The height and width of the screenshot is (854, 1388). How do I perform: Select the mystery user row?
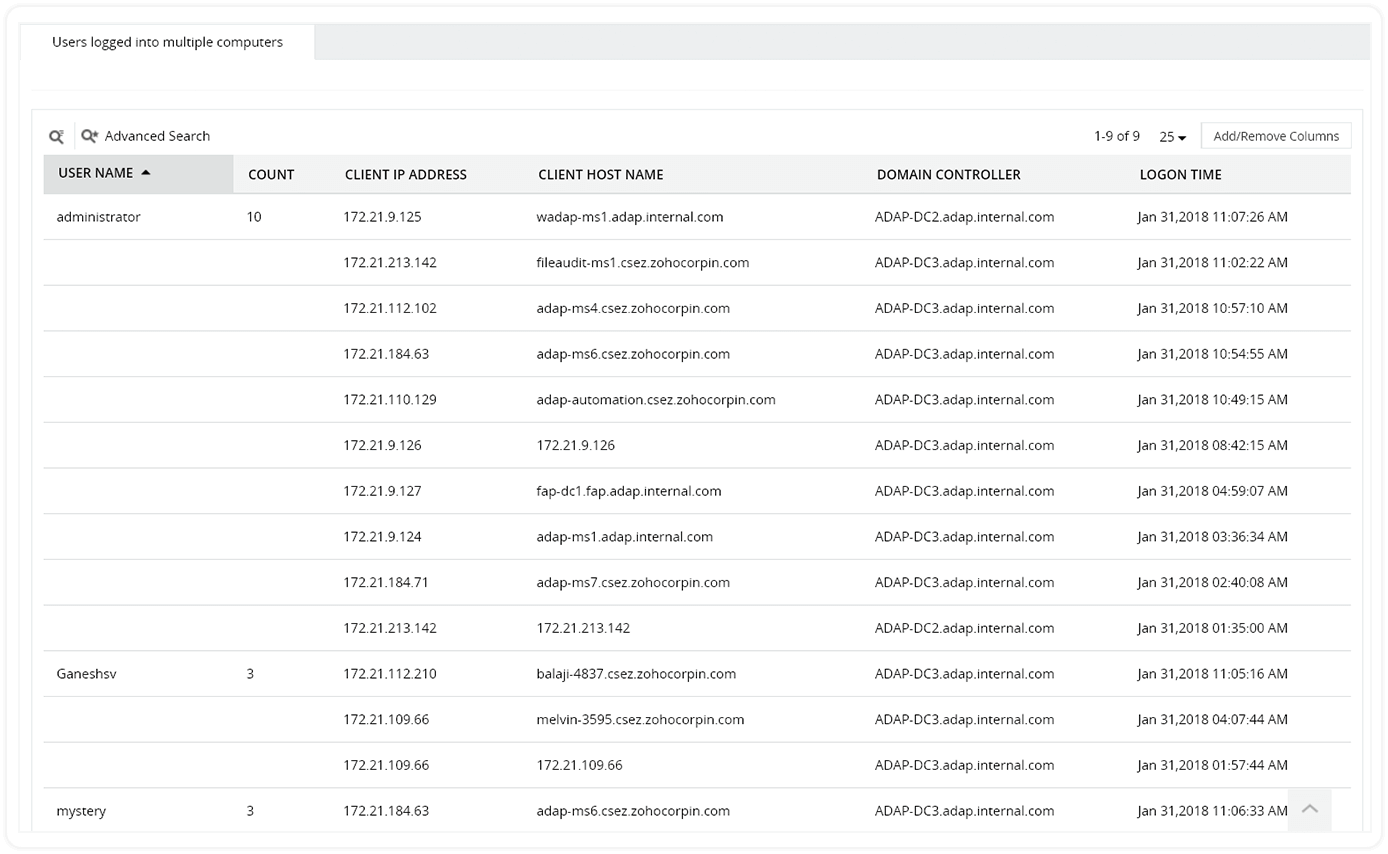click(x=80, y=811)
